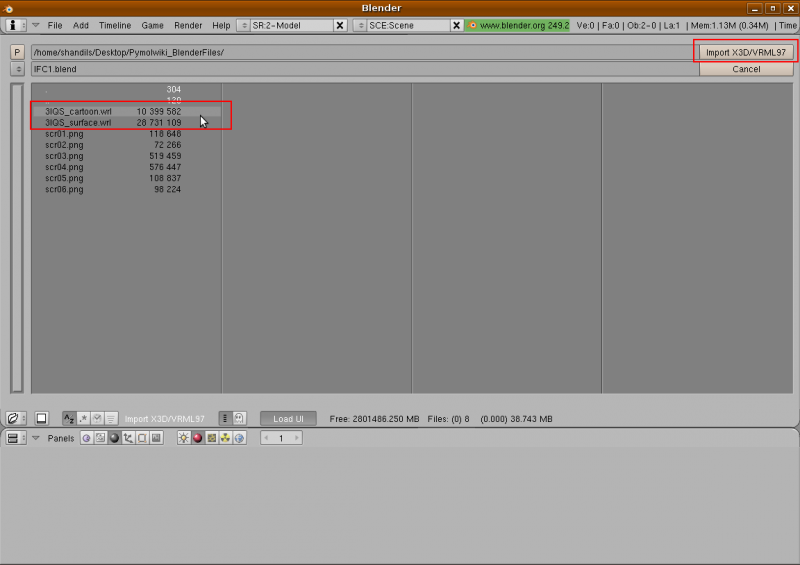Click the Radiosity buttons icon
Image resolution: width=800 pixels, height=565 pixels.
tap(225, 438)
